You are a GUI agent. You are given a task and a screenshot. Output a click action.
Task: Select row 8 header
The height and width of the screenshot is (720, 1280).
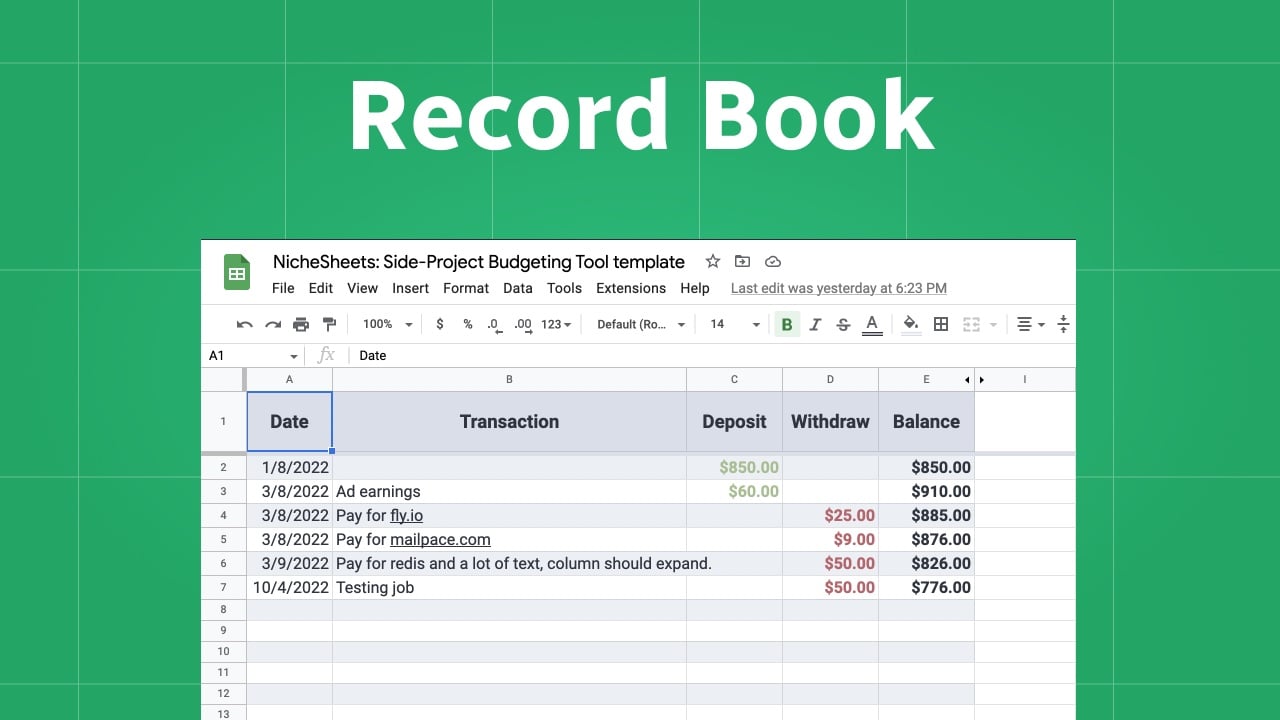click(223, 609)
